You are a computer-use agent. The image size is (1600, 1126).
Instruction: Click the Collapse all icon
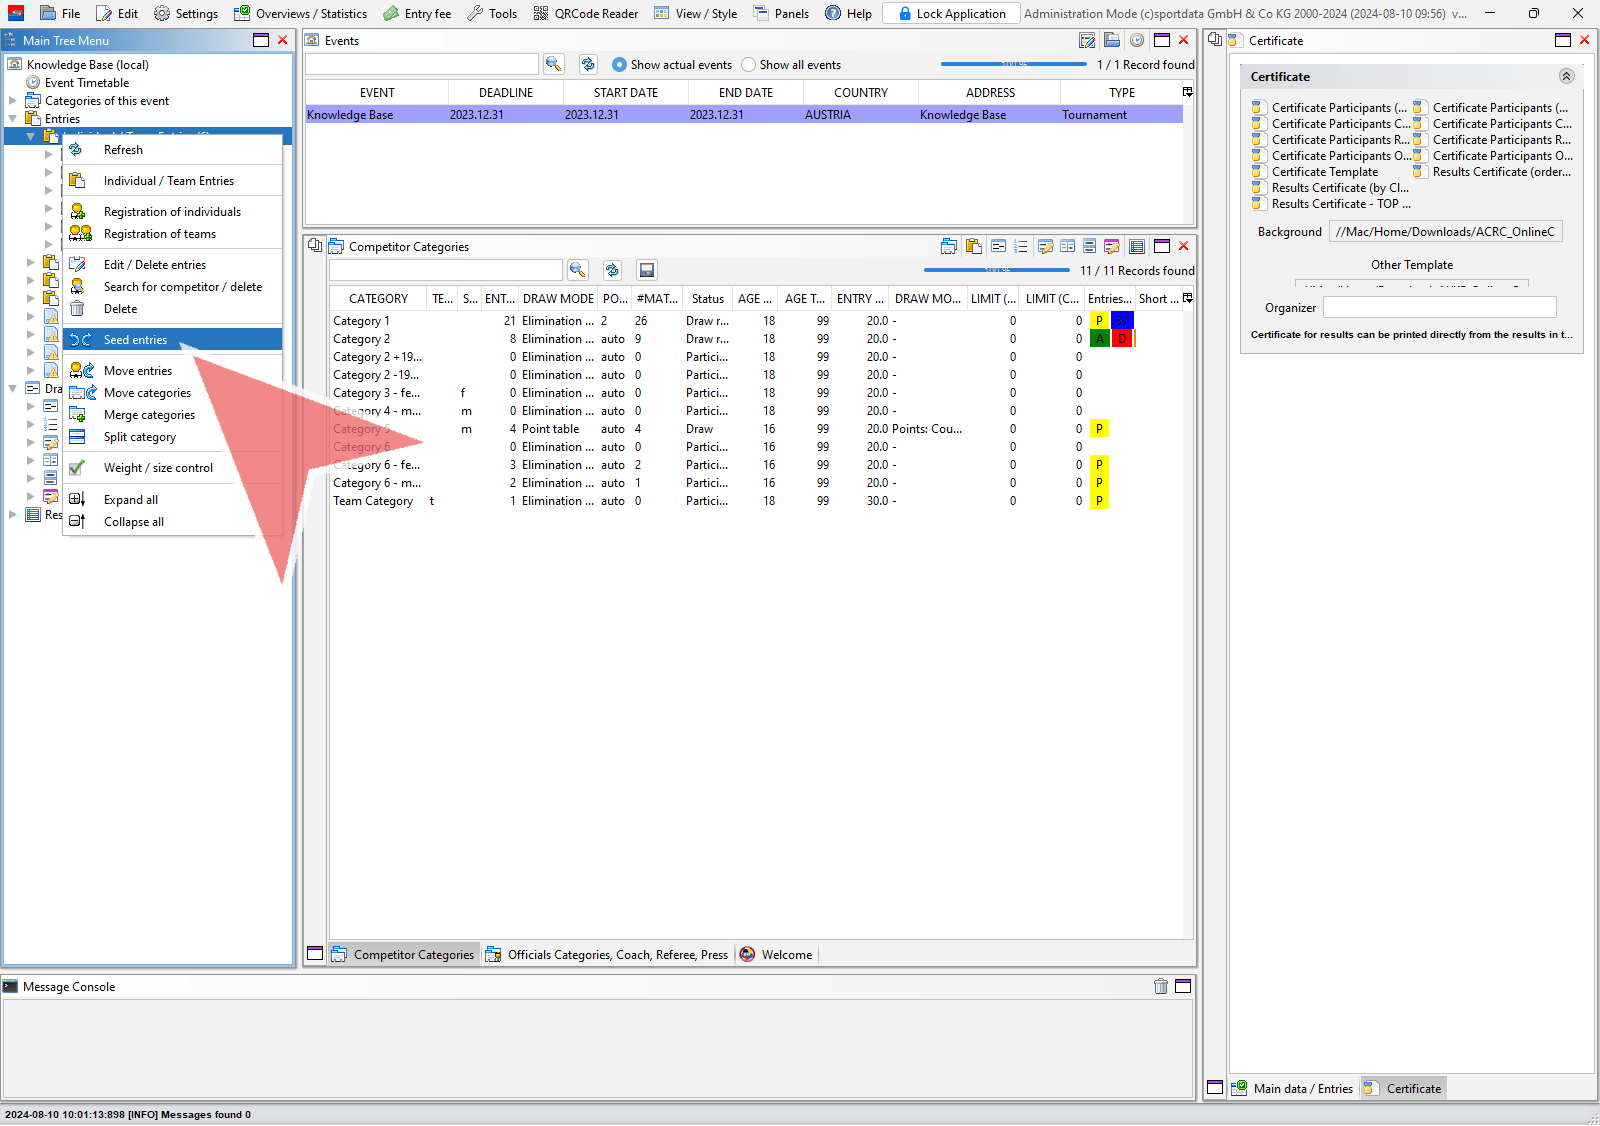[x=77, y=522]
